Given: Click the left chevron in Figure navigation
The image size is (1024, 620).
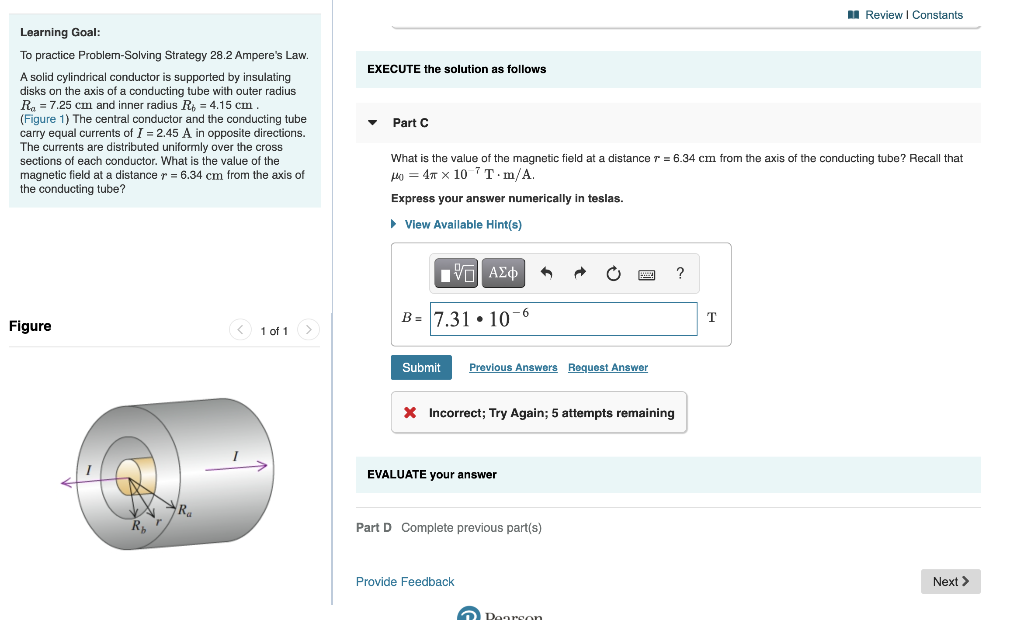Looking at the screenshot, I should [x=240, y=328].
